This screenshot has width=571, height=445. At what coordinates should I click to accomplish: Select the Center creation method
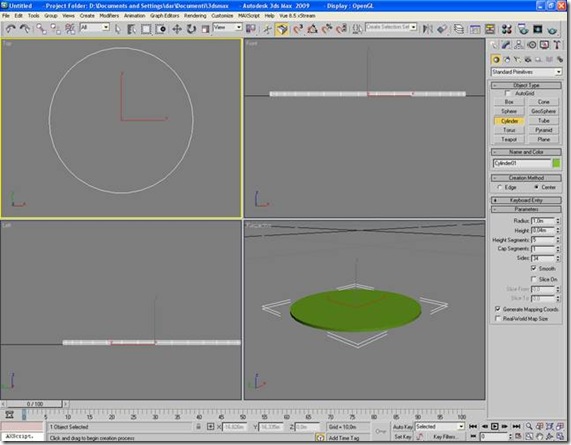click(536, 187)
